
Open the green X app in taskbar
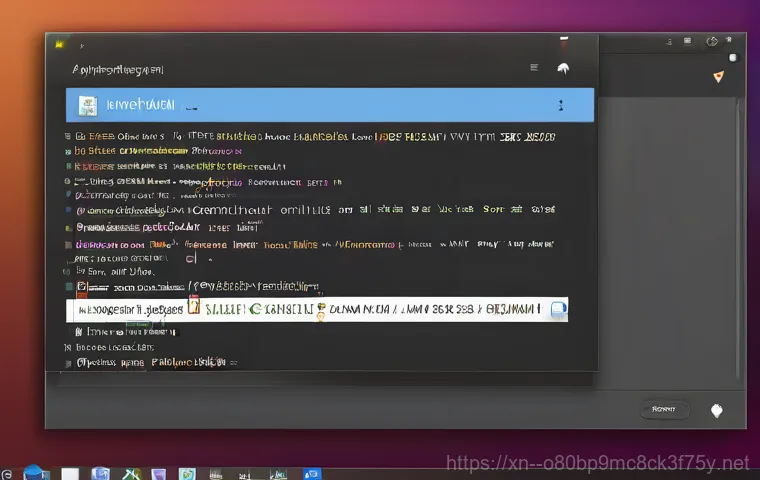pyautogui.click(x=129, y=474)
